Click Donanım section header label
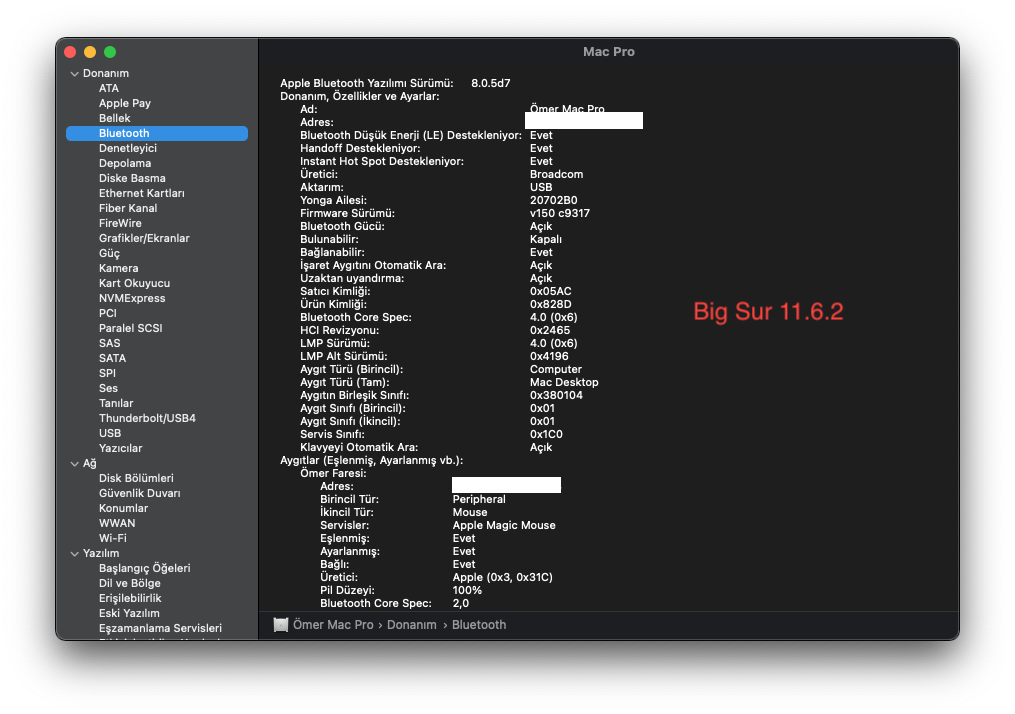The height and width of the screenshot is (714, 1015). click(106, 73)
